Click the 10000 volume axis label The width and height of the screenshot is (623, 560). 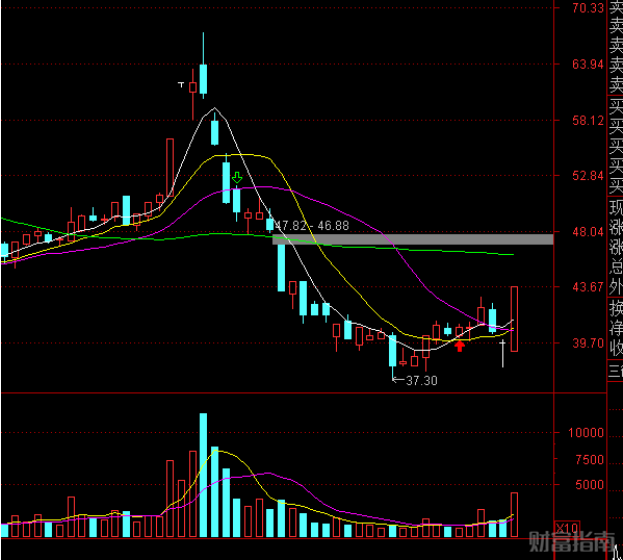[x=586, y=433]
